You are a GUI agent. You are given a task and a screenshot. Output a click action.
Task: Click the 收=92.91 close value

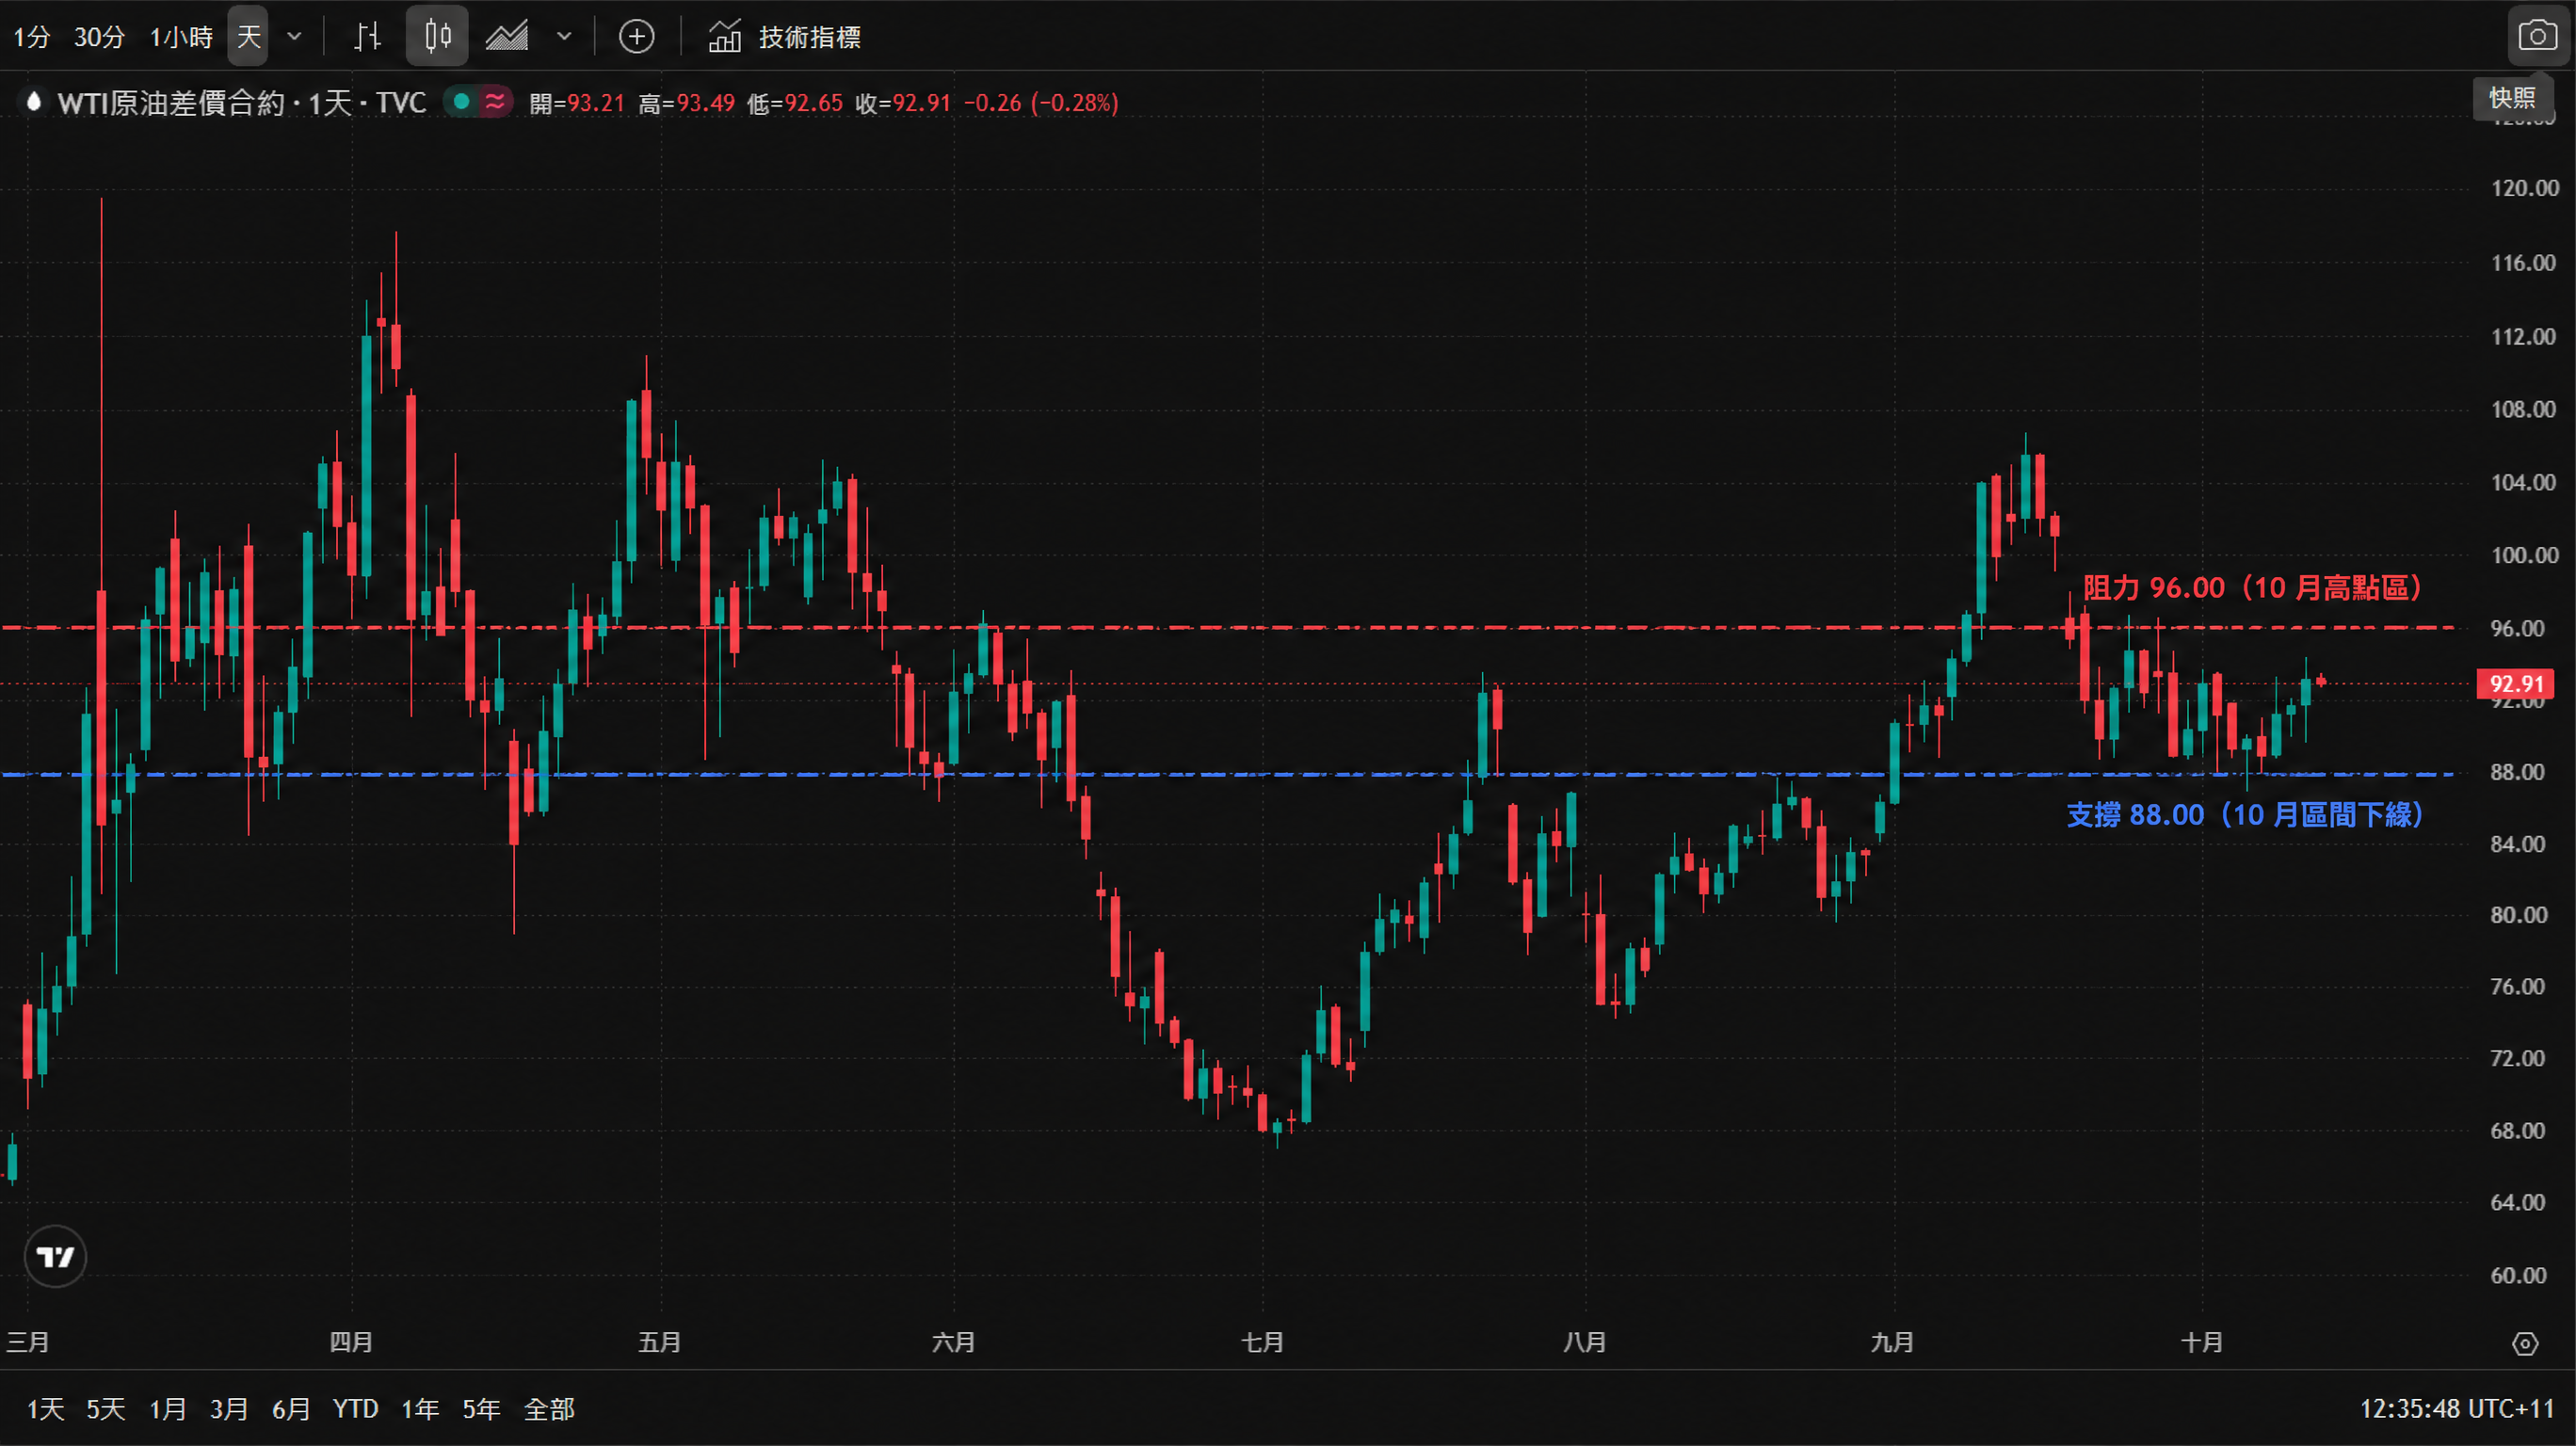point(903,103)
